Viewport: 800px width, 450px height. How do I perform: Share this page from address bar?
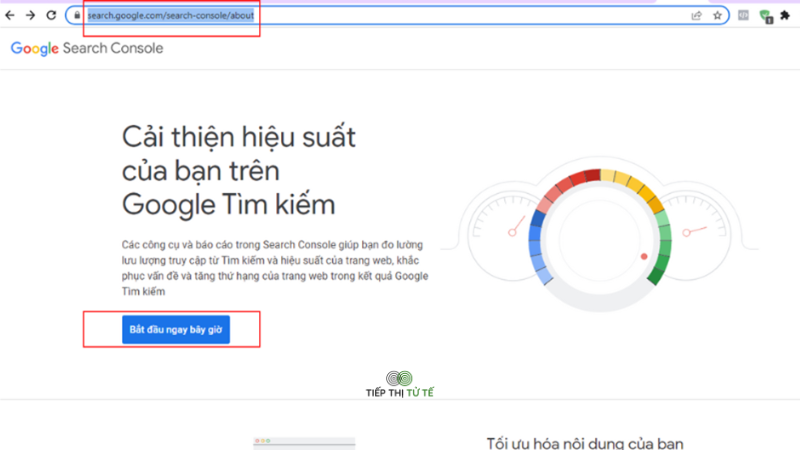[x=696, y=15]
